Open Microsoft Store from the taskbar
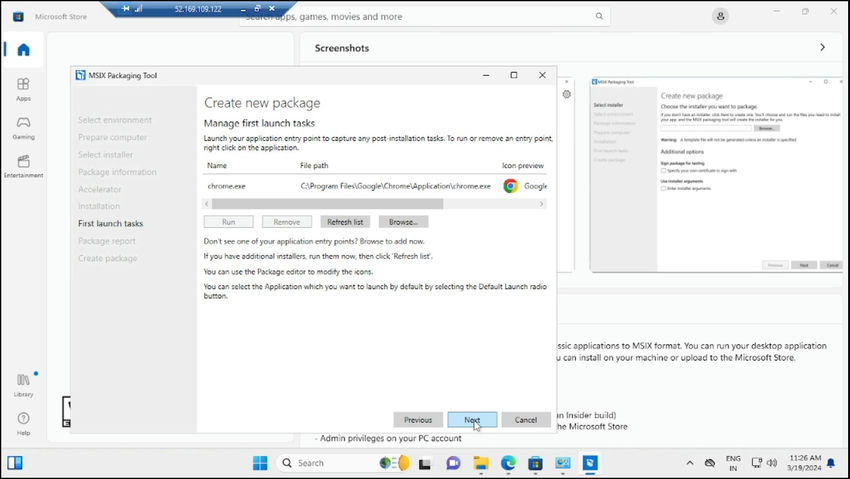Screen dimensions: 850x479 pos(536,463)
